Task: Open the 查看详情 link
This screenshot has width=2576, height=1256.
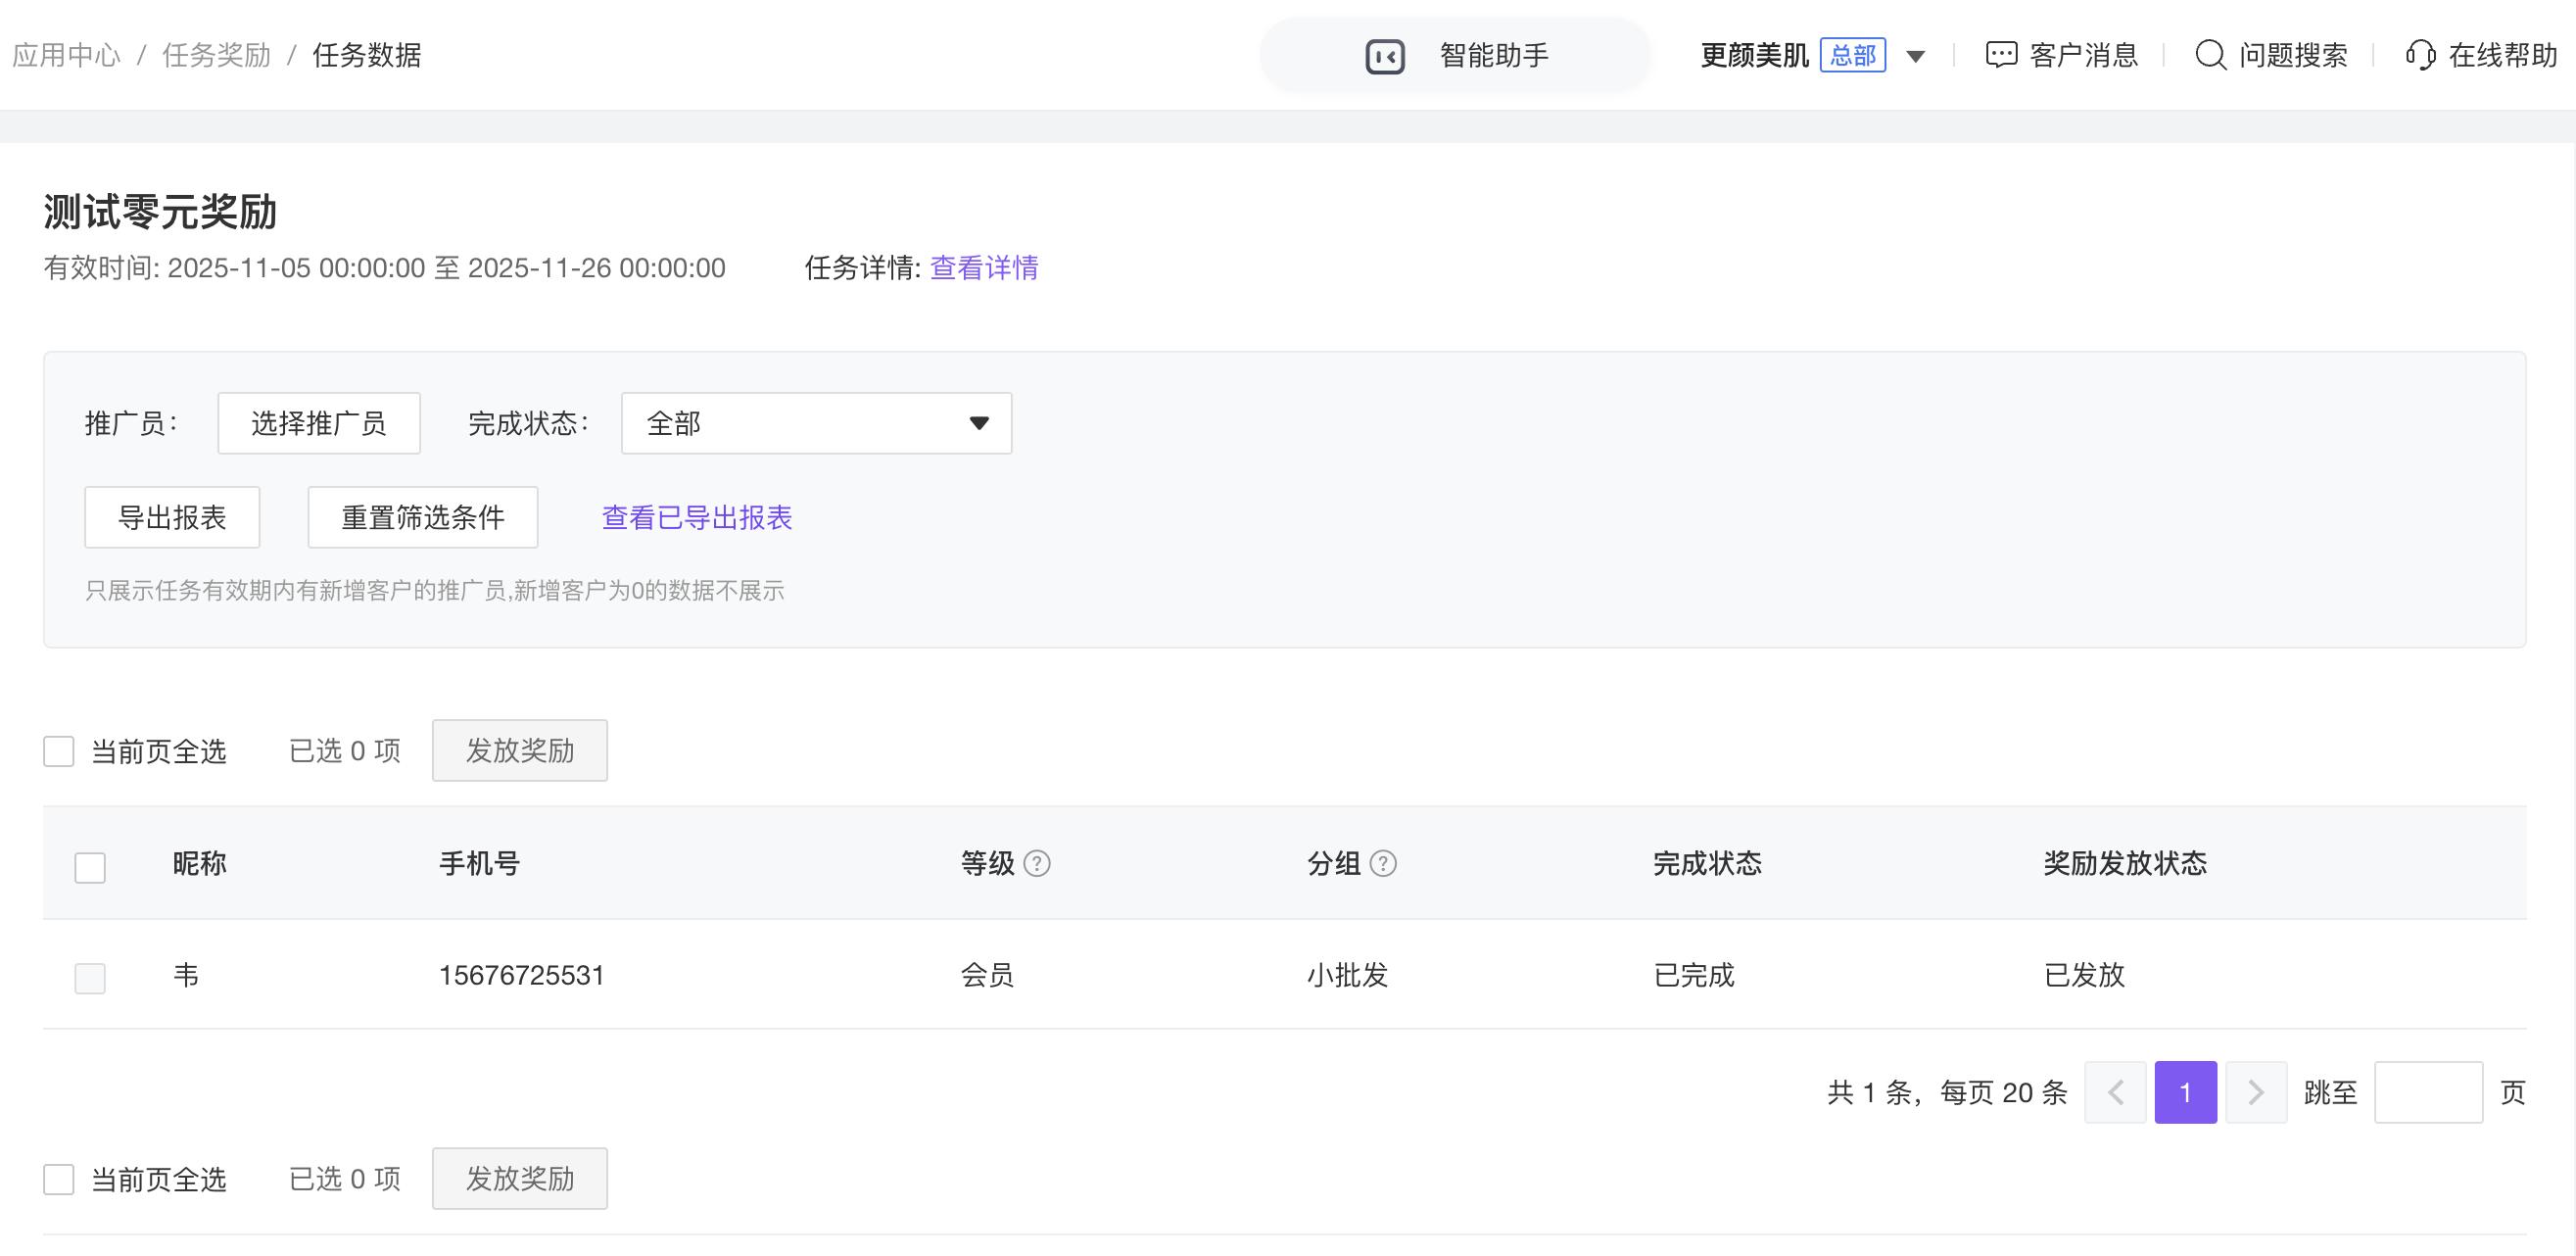Action: pyautogui.click(x=984, y=267)
